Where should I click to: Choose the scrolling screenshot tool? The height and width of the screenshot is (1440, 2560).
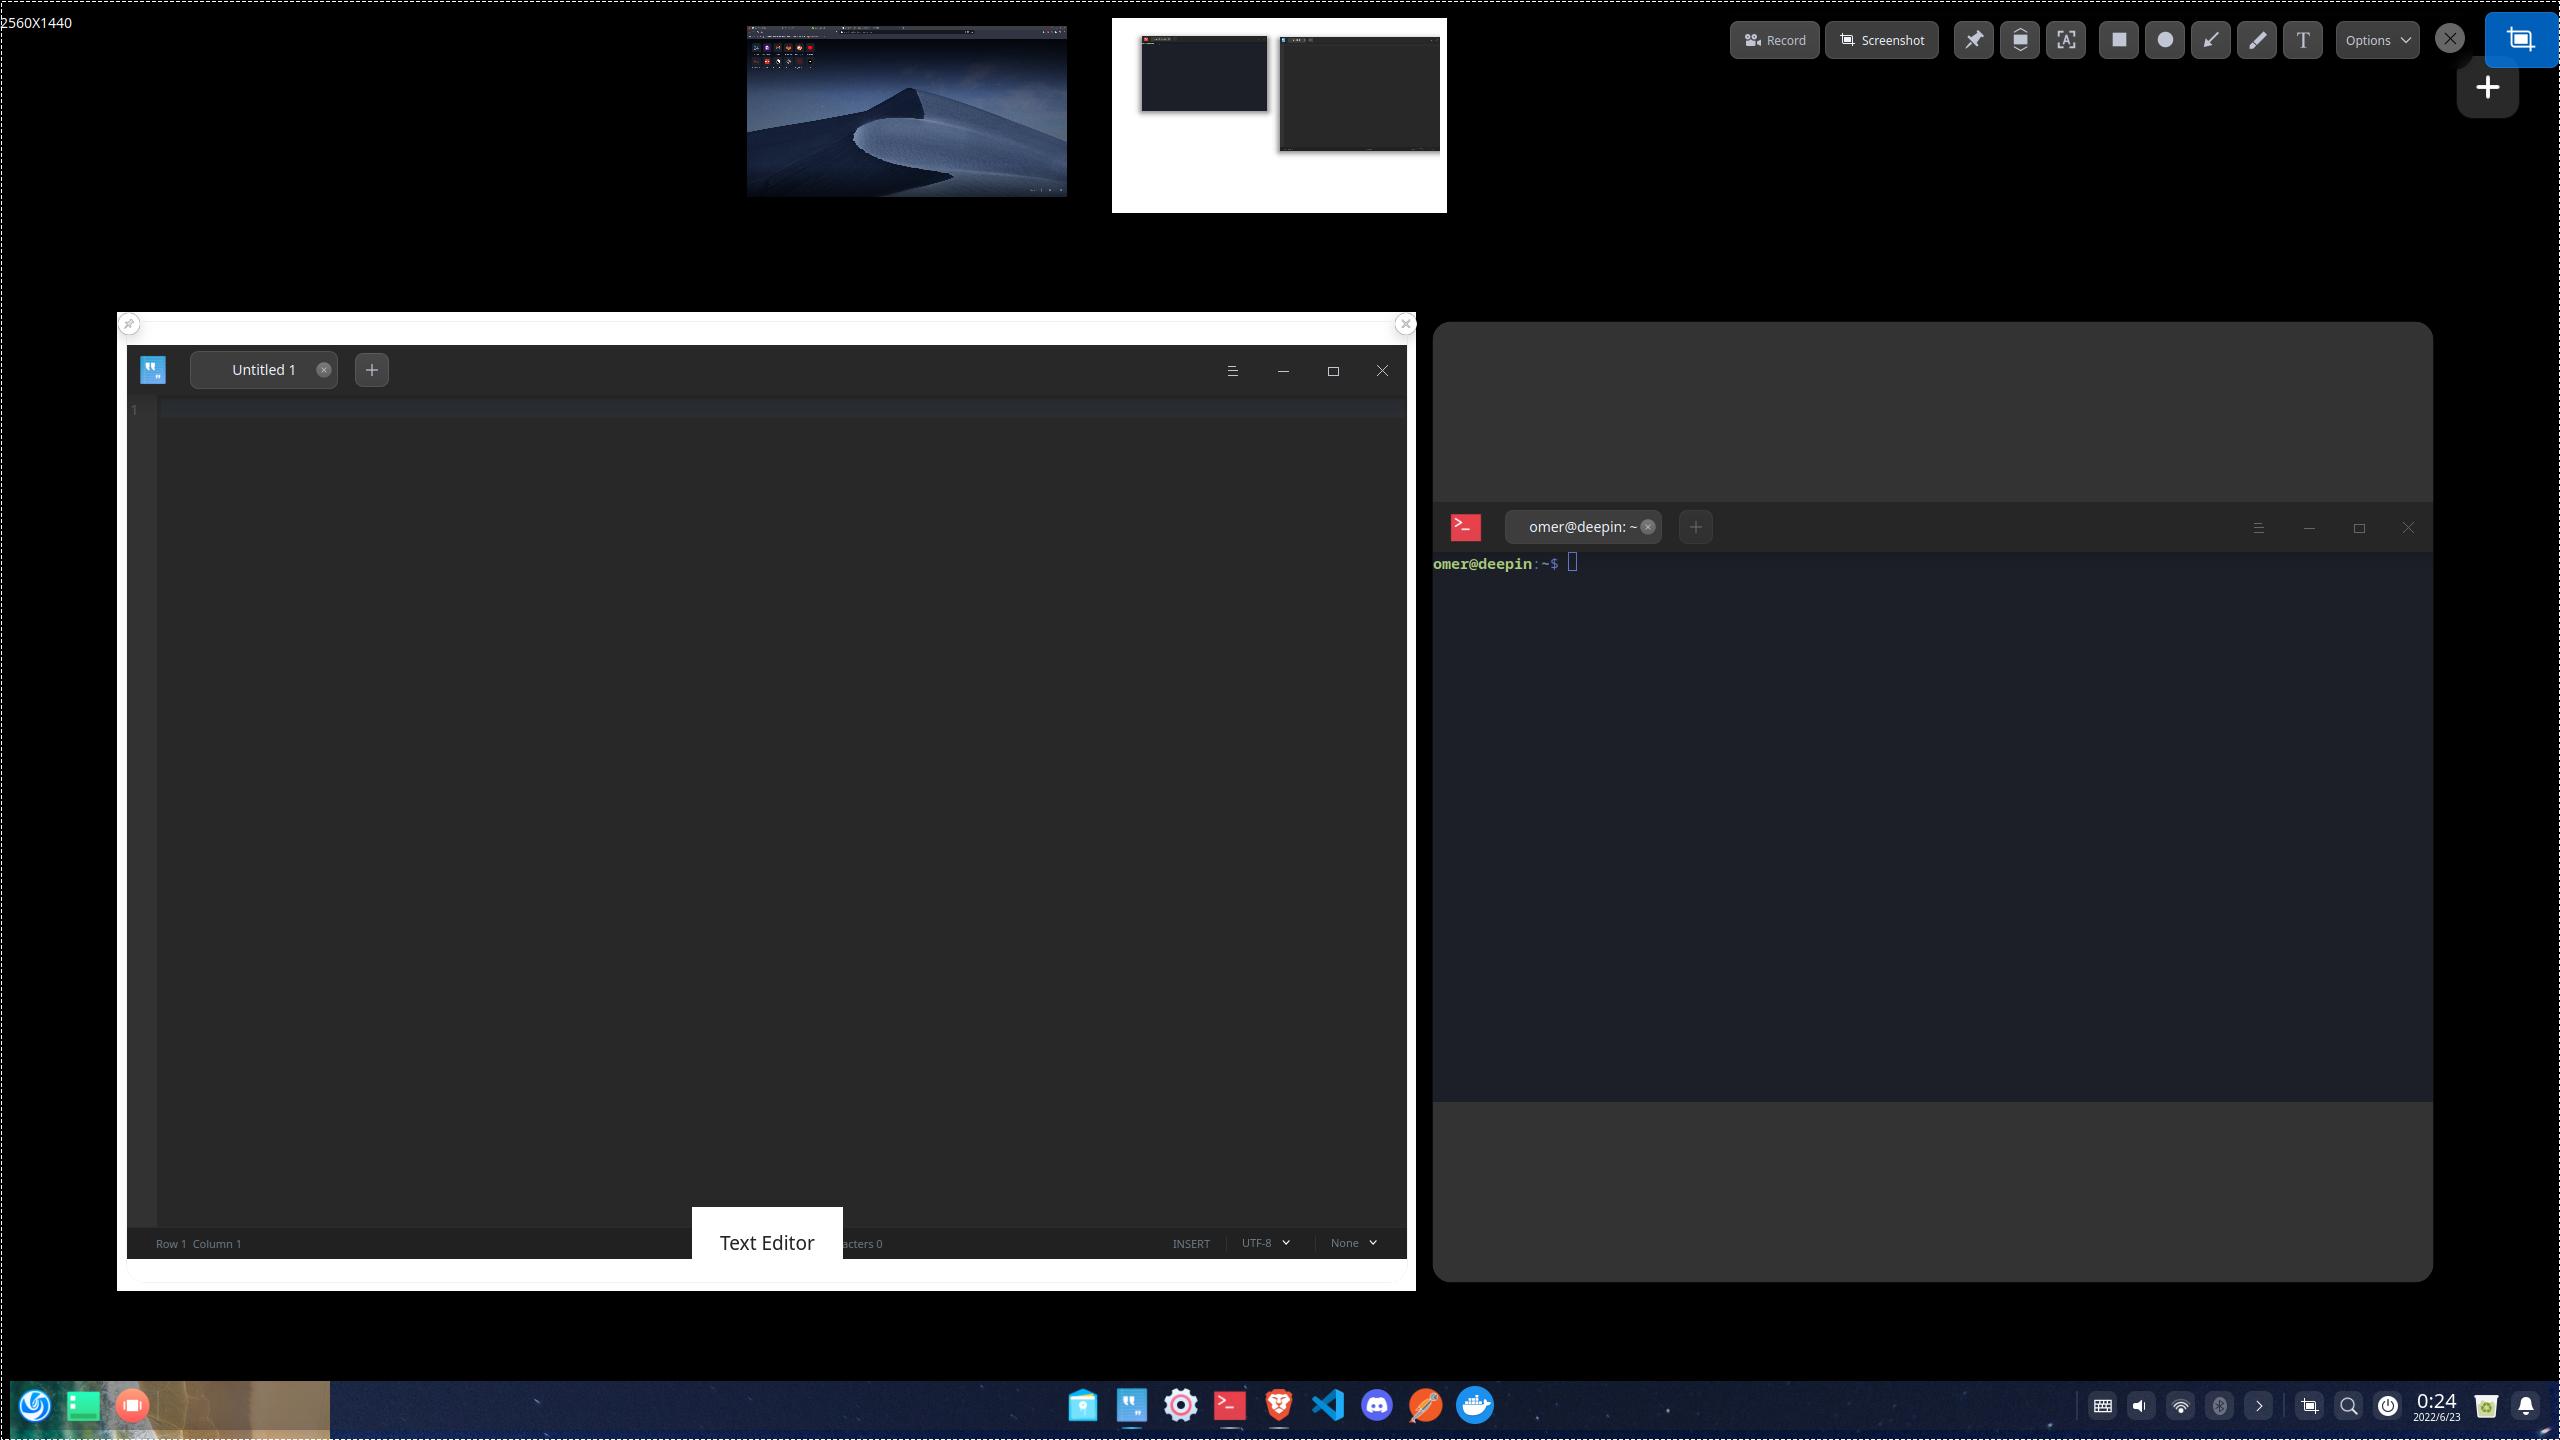2019,40
